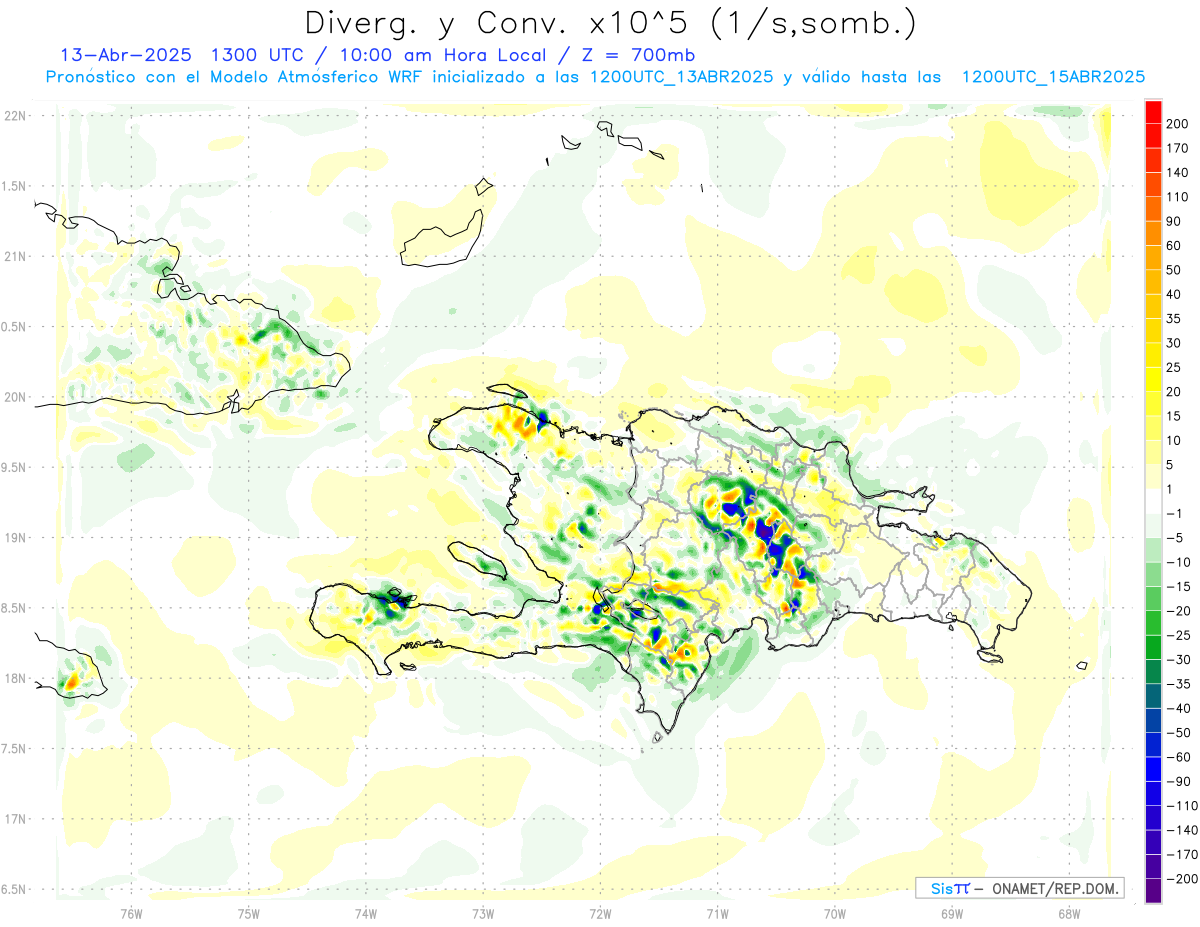Click the '110' color scale value
Image resolution: width=1200 pixels, height=927 pixels.
tap(1178, 197)
